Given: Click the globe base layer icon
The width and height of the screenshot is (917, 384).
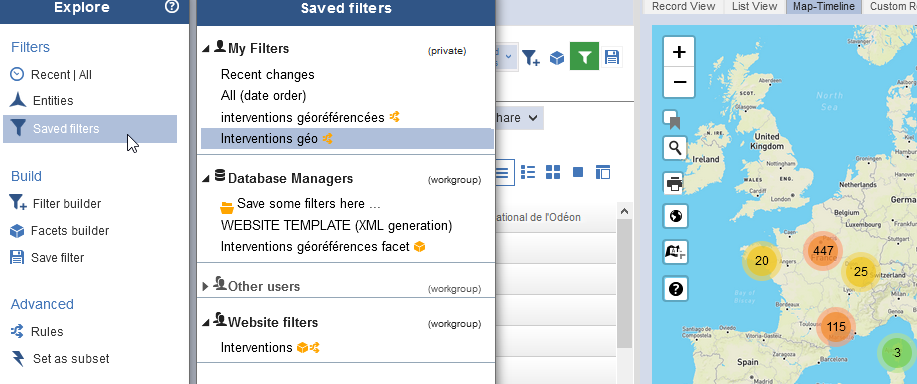Looking at the screenshot, I should (675, 216).
